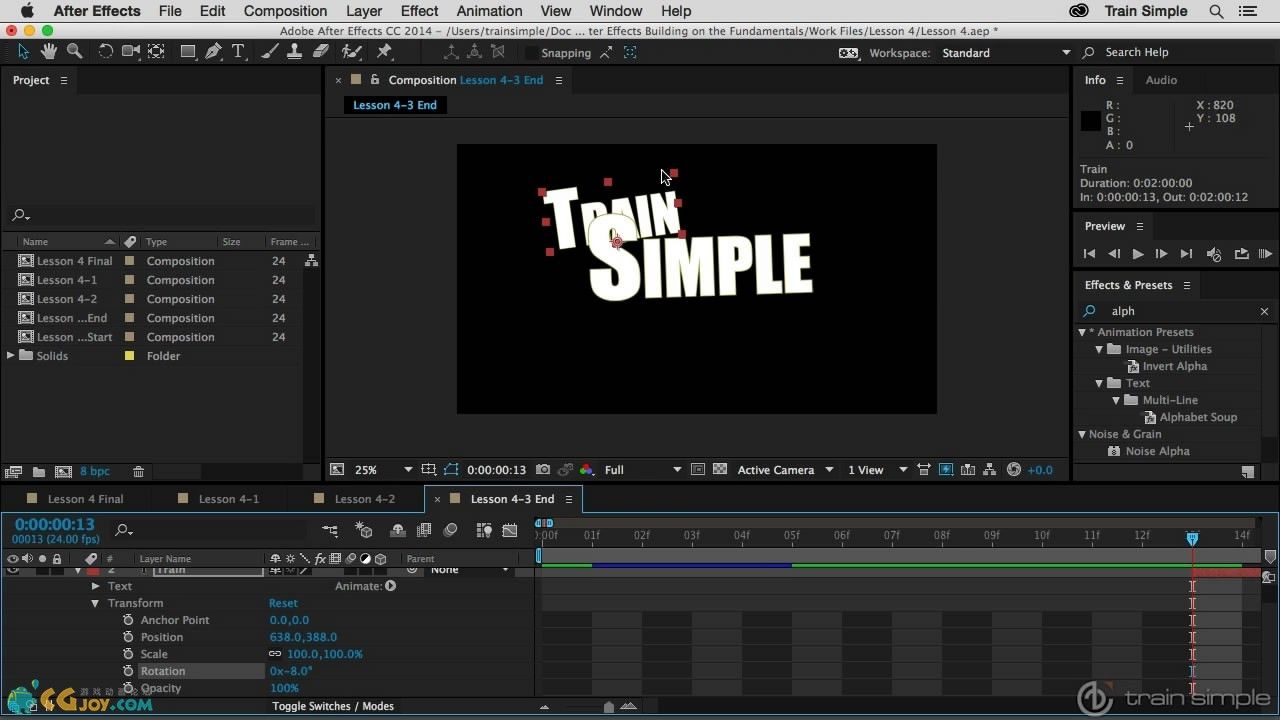1280x720 pixels.
Task: Select the Rotation tool
Action: pos(105,52)
